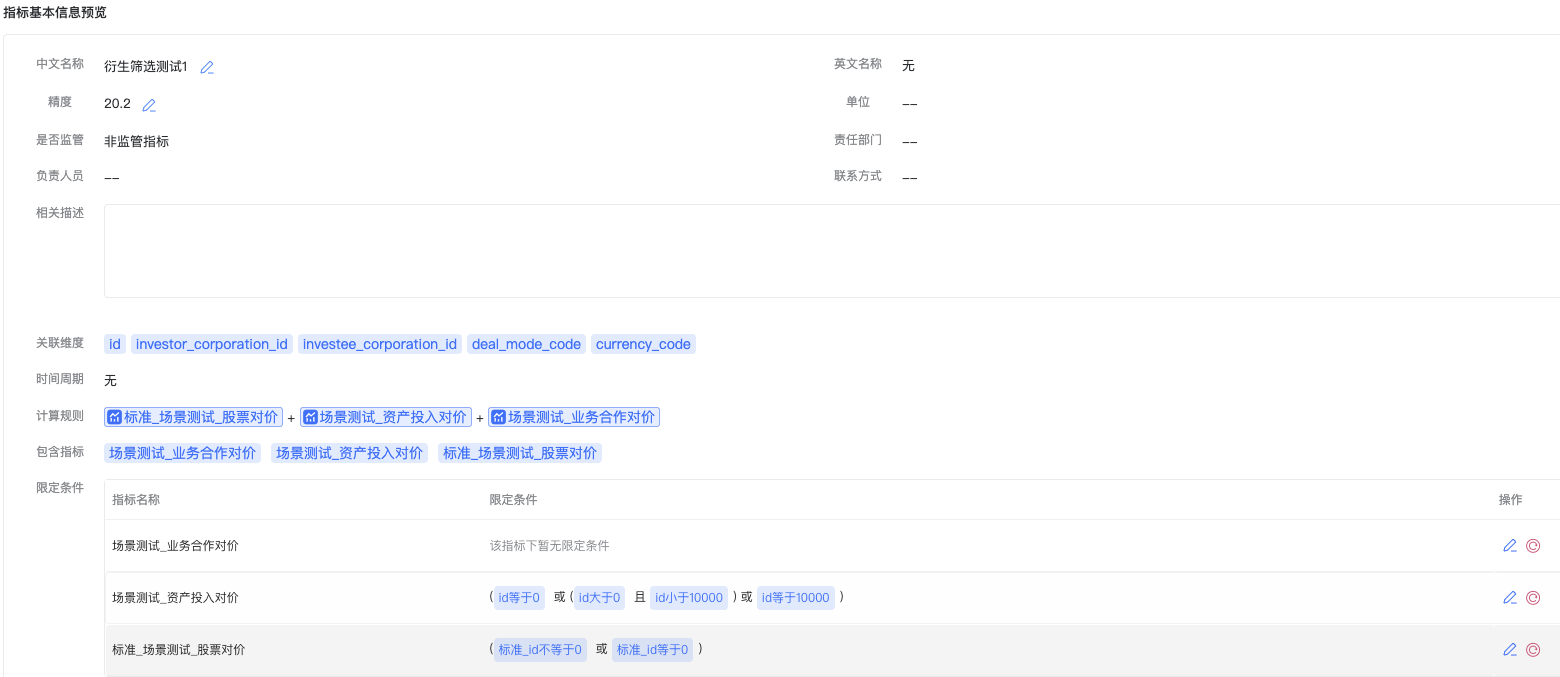Click the 标准_id等于0 condition tag
Image resolution: width=1560 pixels, height=677 pixels.
tap(653, 650)
